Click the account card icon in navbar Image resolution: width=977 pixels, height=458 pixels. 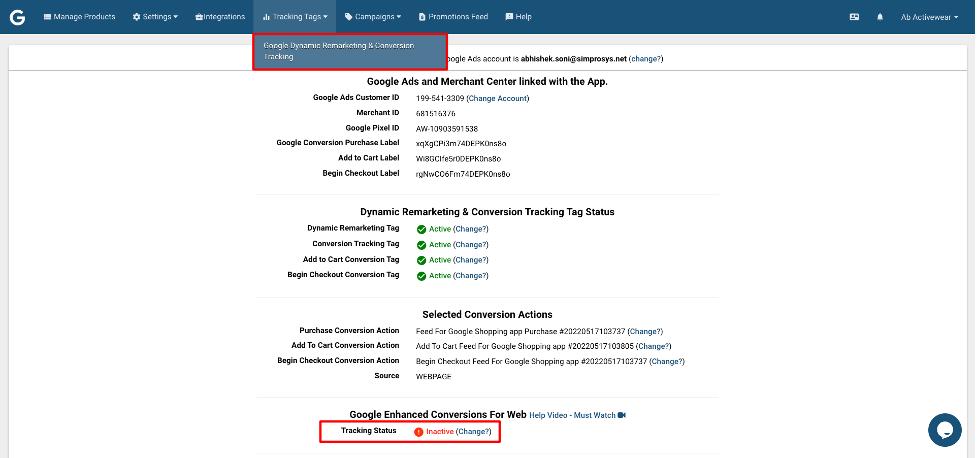(854, 17)
